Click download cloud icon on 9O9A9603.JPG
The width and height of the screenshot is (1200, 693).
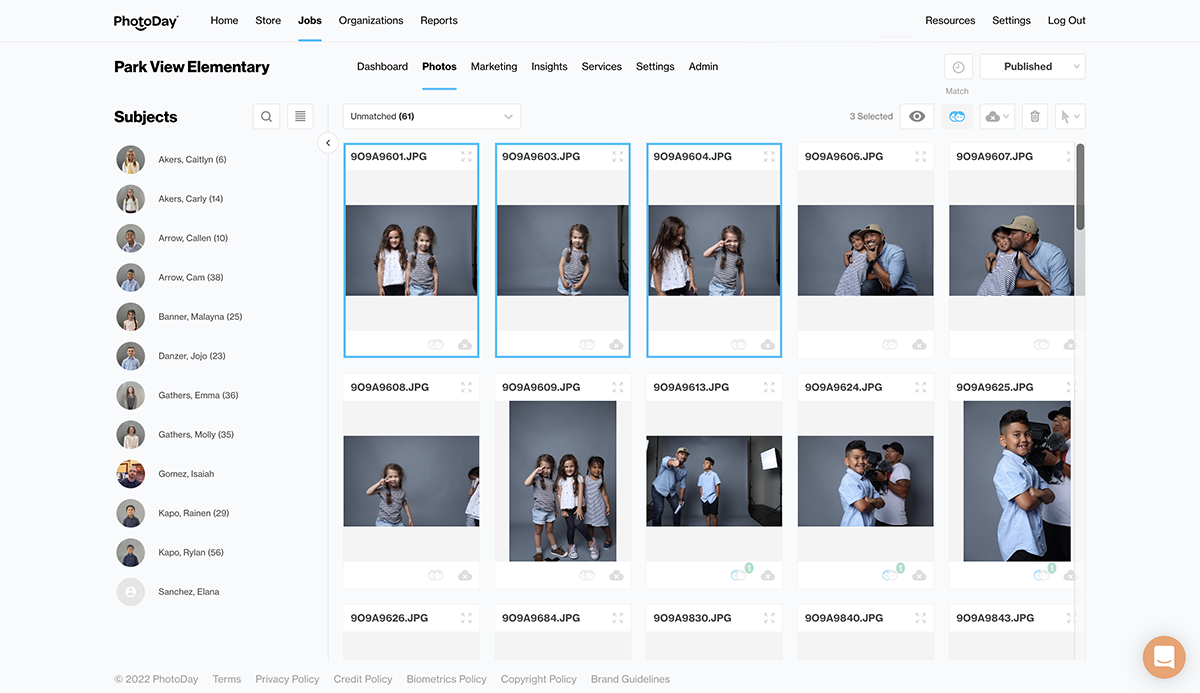(x=616, y=344)
